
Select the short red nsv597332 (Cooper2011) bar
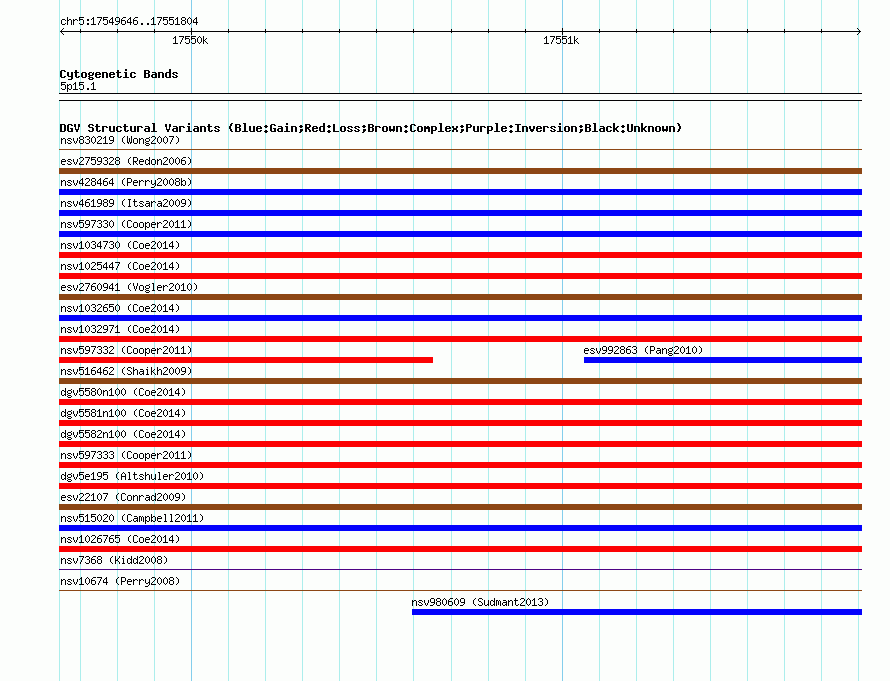click(246, 360)
